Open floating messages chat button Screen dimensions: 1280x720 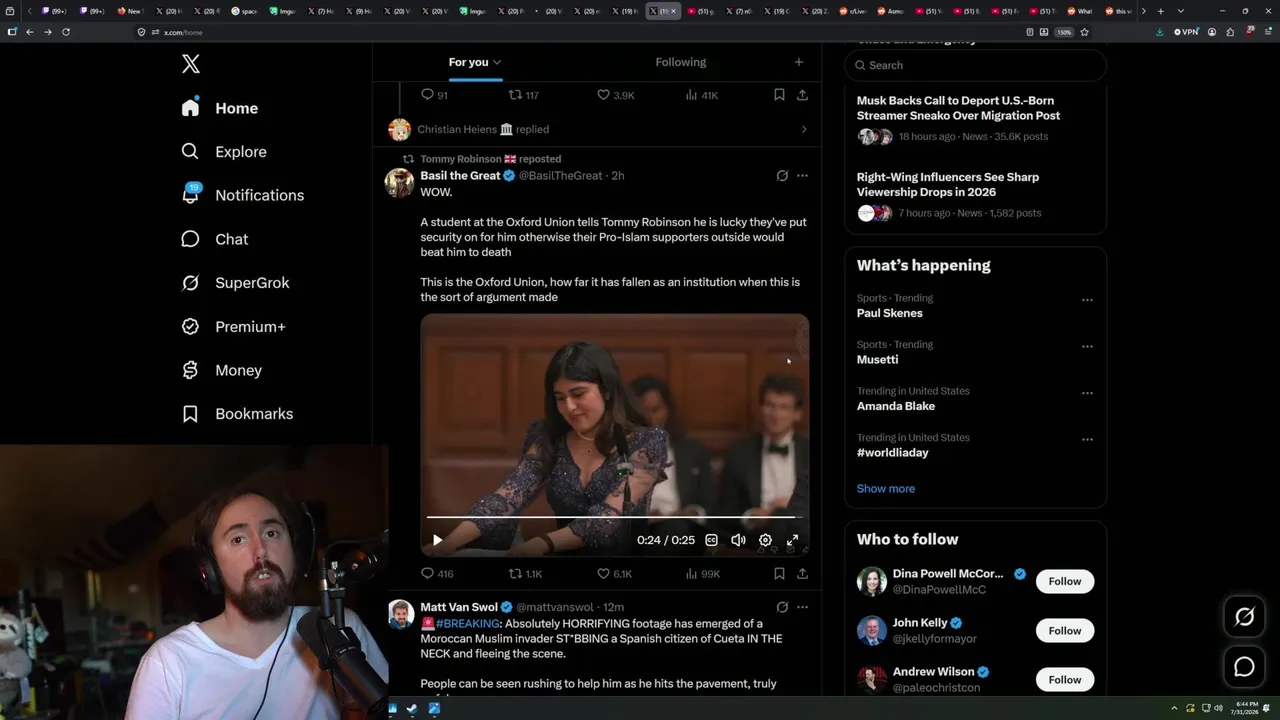tap(1244, 666)
